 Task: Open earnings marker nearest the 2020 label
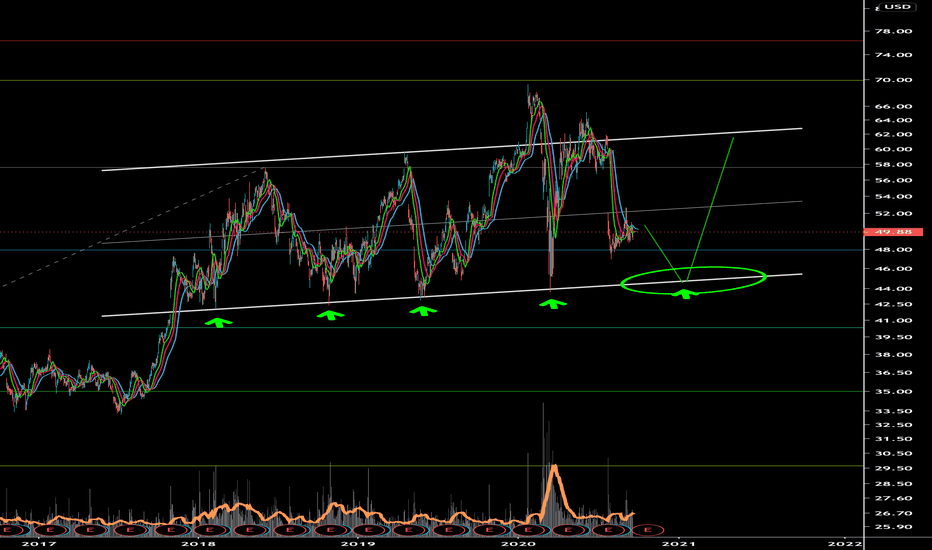(528, 529)
